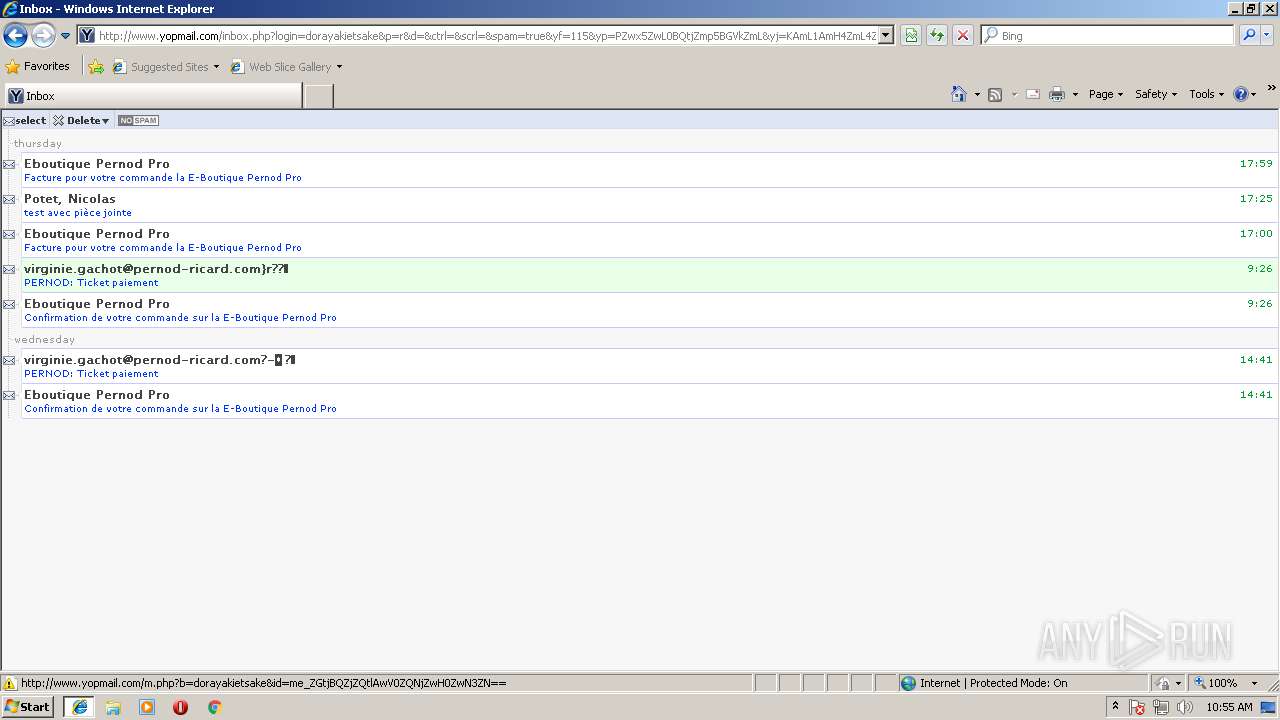Open the Safety menu
1280x720 pixels.
[1156, 94]
